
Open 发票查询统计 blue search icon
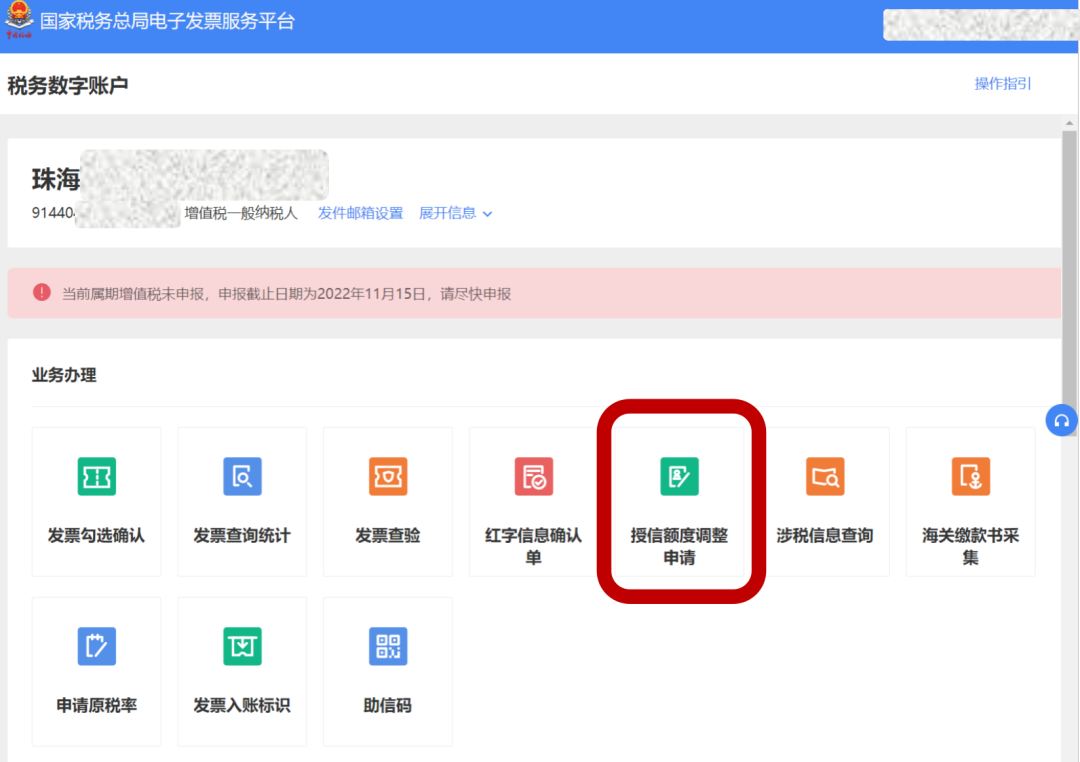click(x=242, y=476)
